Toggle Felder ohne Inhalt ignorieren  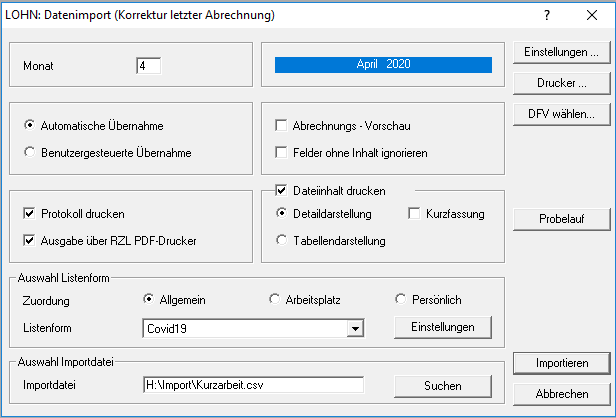(282, 152)
